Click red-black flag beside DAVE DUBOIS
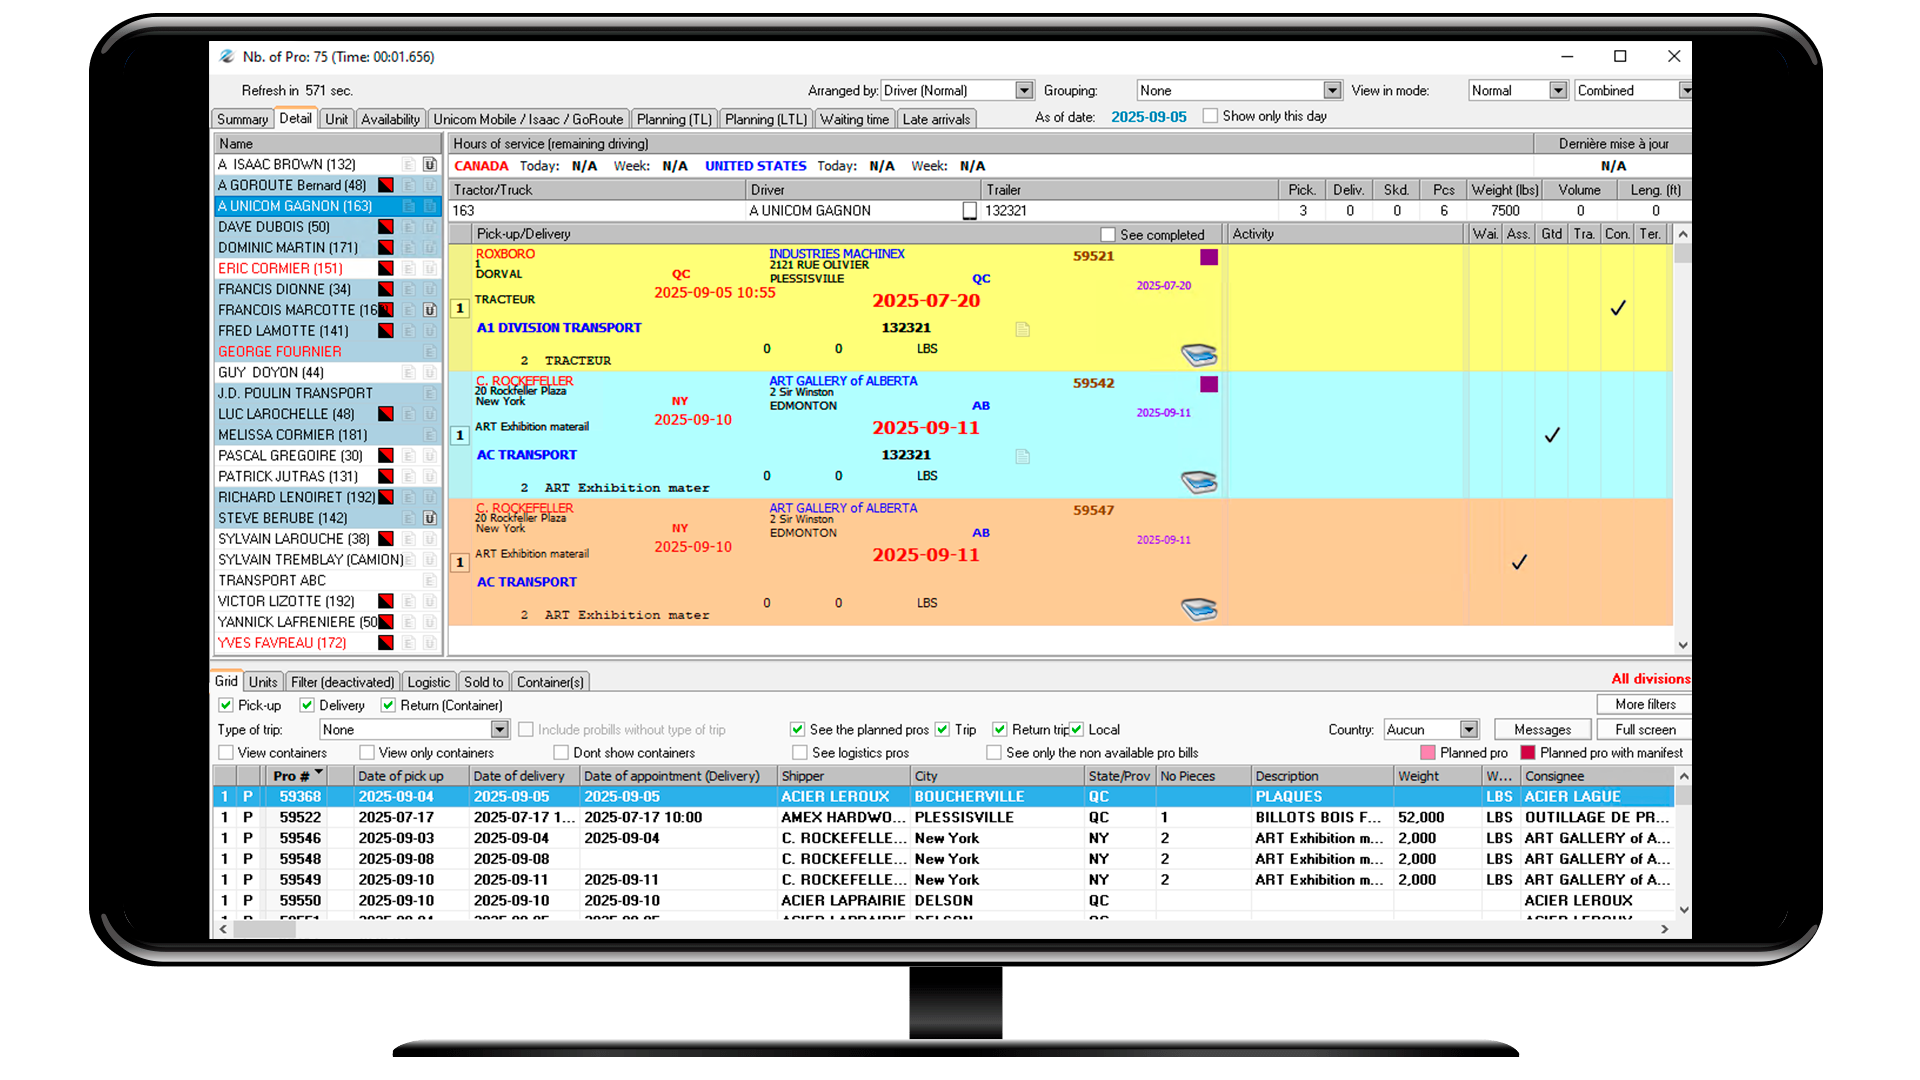This screenshot has height=1080, width=1920. tap(385, 227)
